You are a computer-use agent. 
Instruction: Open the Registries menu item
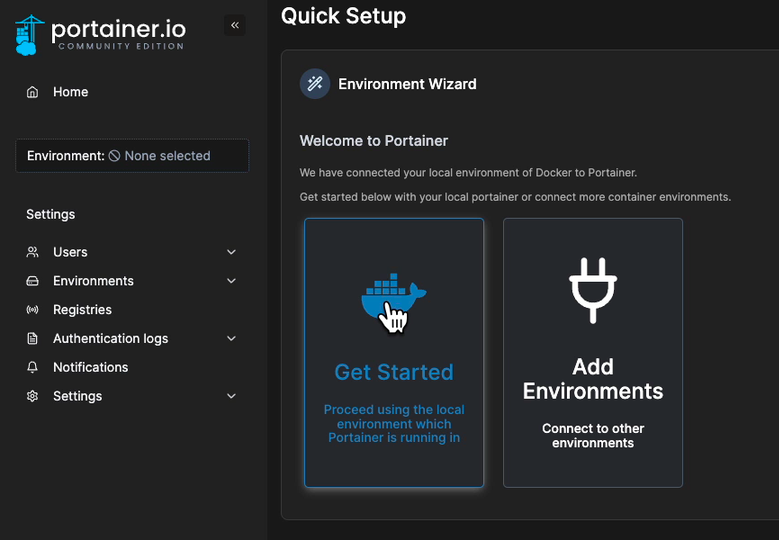point(82,310)
